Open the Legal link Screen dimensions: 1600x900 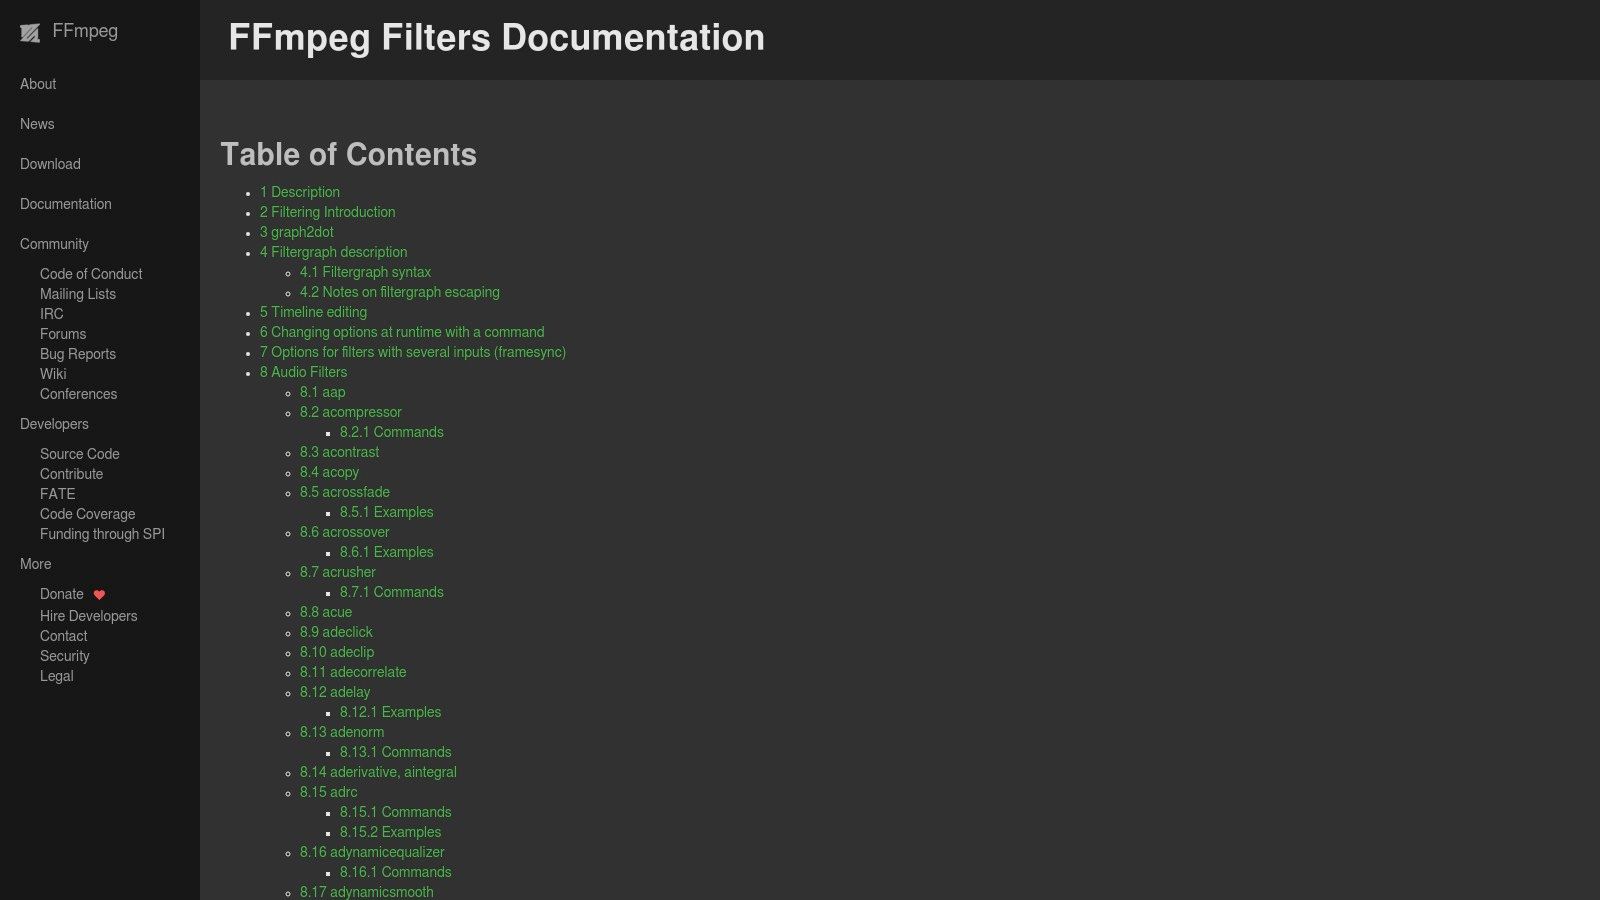click(x=56, y=676)
